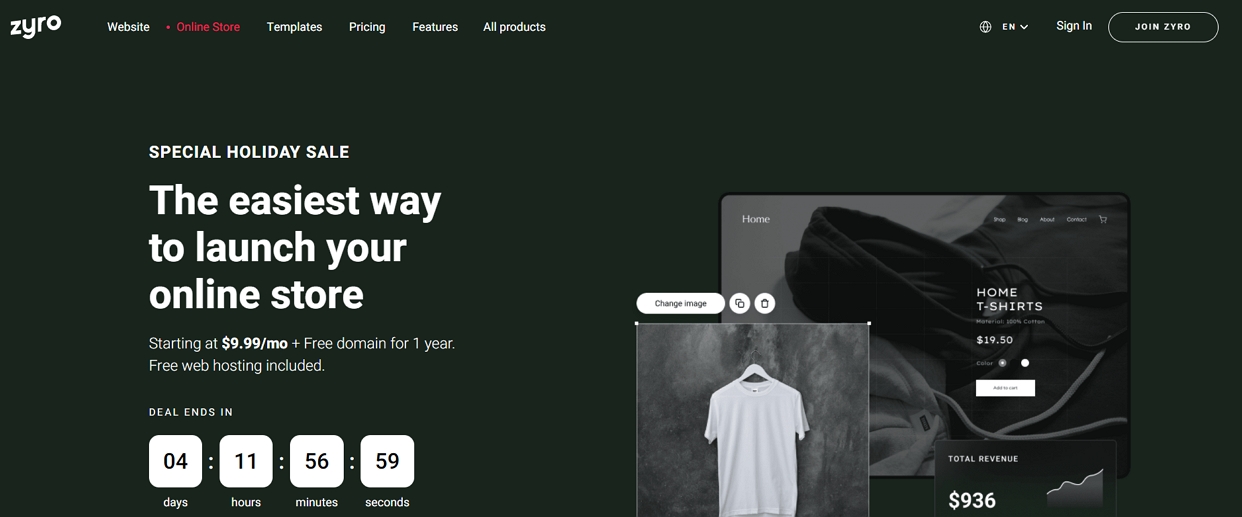The image size is (1242, 517).
Task: Select the white color swatch
Action: [x=1025, y=363]
